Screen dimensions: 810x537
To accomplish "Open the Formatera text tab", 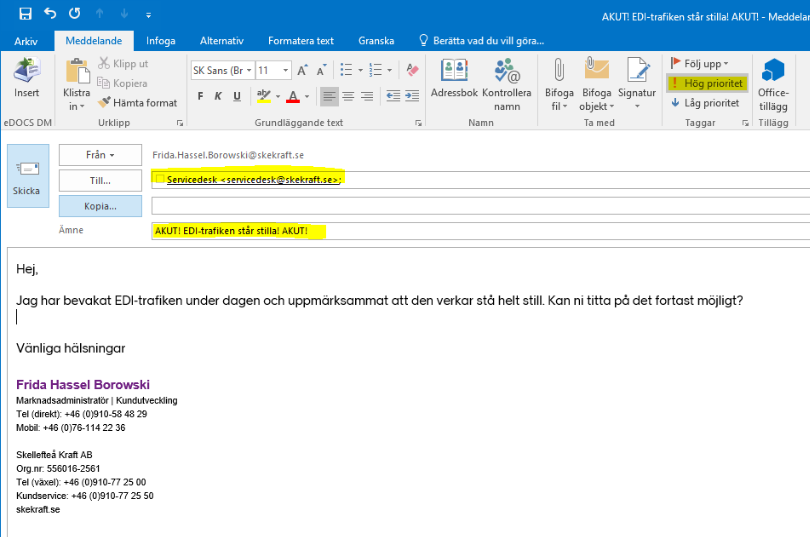I will (300, 41).
